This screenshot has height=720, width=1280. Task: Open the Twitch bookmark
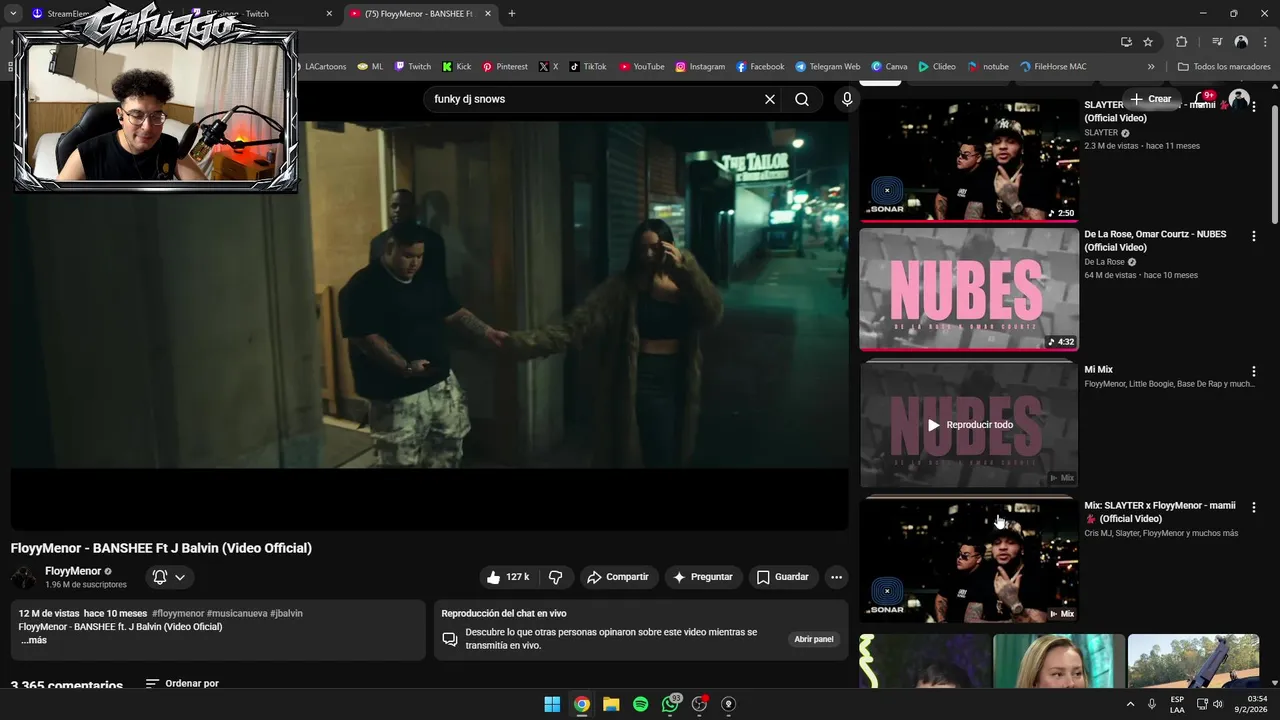tap(413, 67)
